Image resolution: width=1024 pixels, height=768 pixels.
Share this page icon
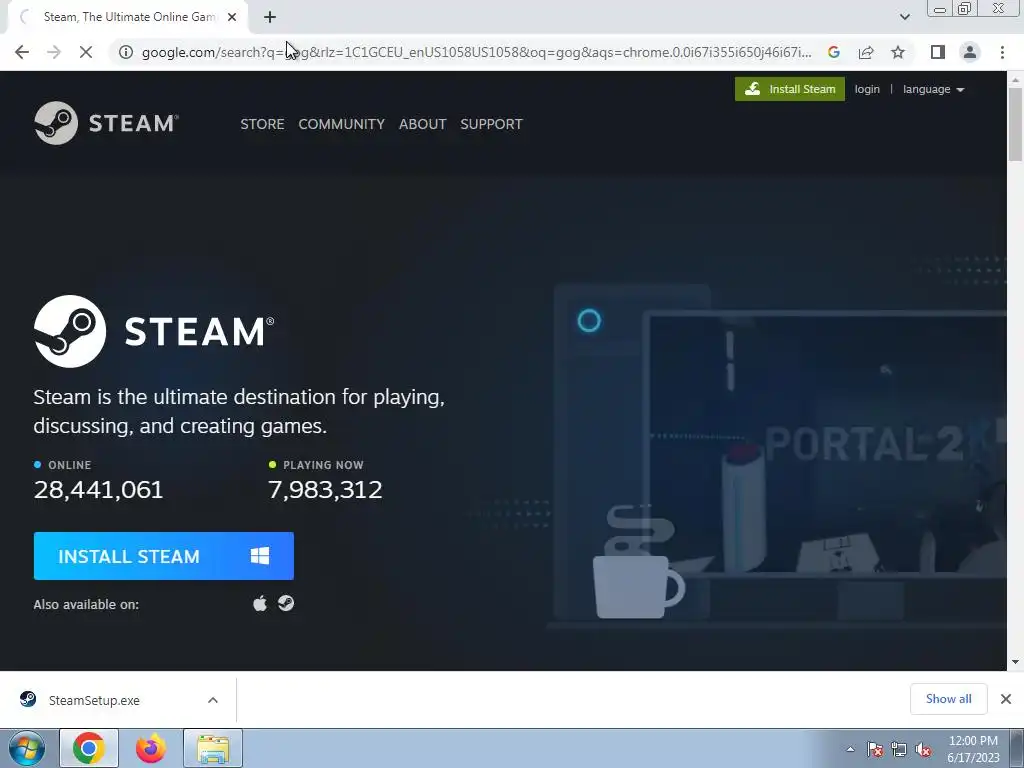tap(866, 52)
